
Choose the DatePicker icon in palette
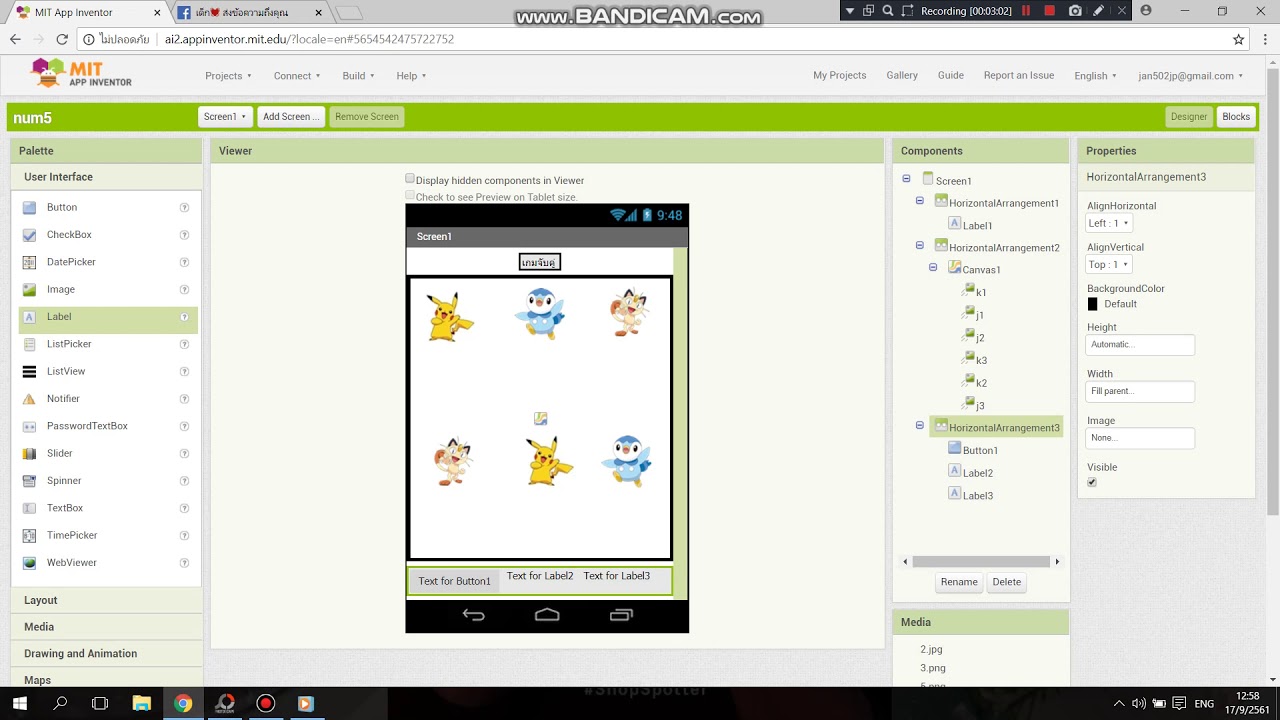pos(29,262)
